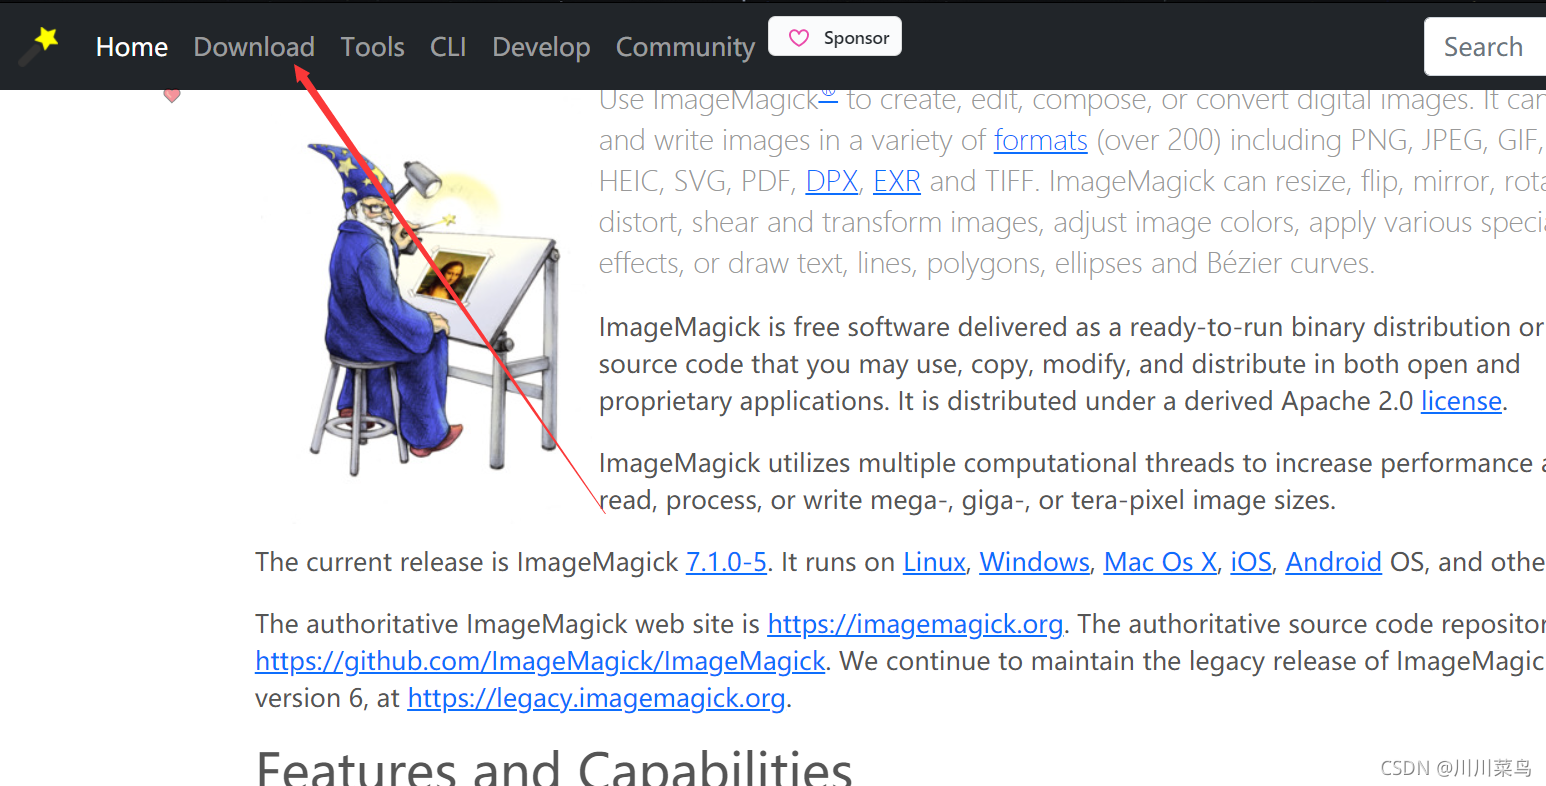This screenshot has height=786, width=1546.
Task: Navigate to the Community section
Action: [x=685, y=47]
